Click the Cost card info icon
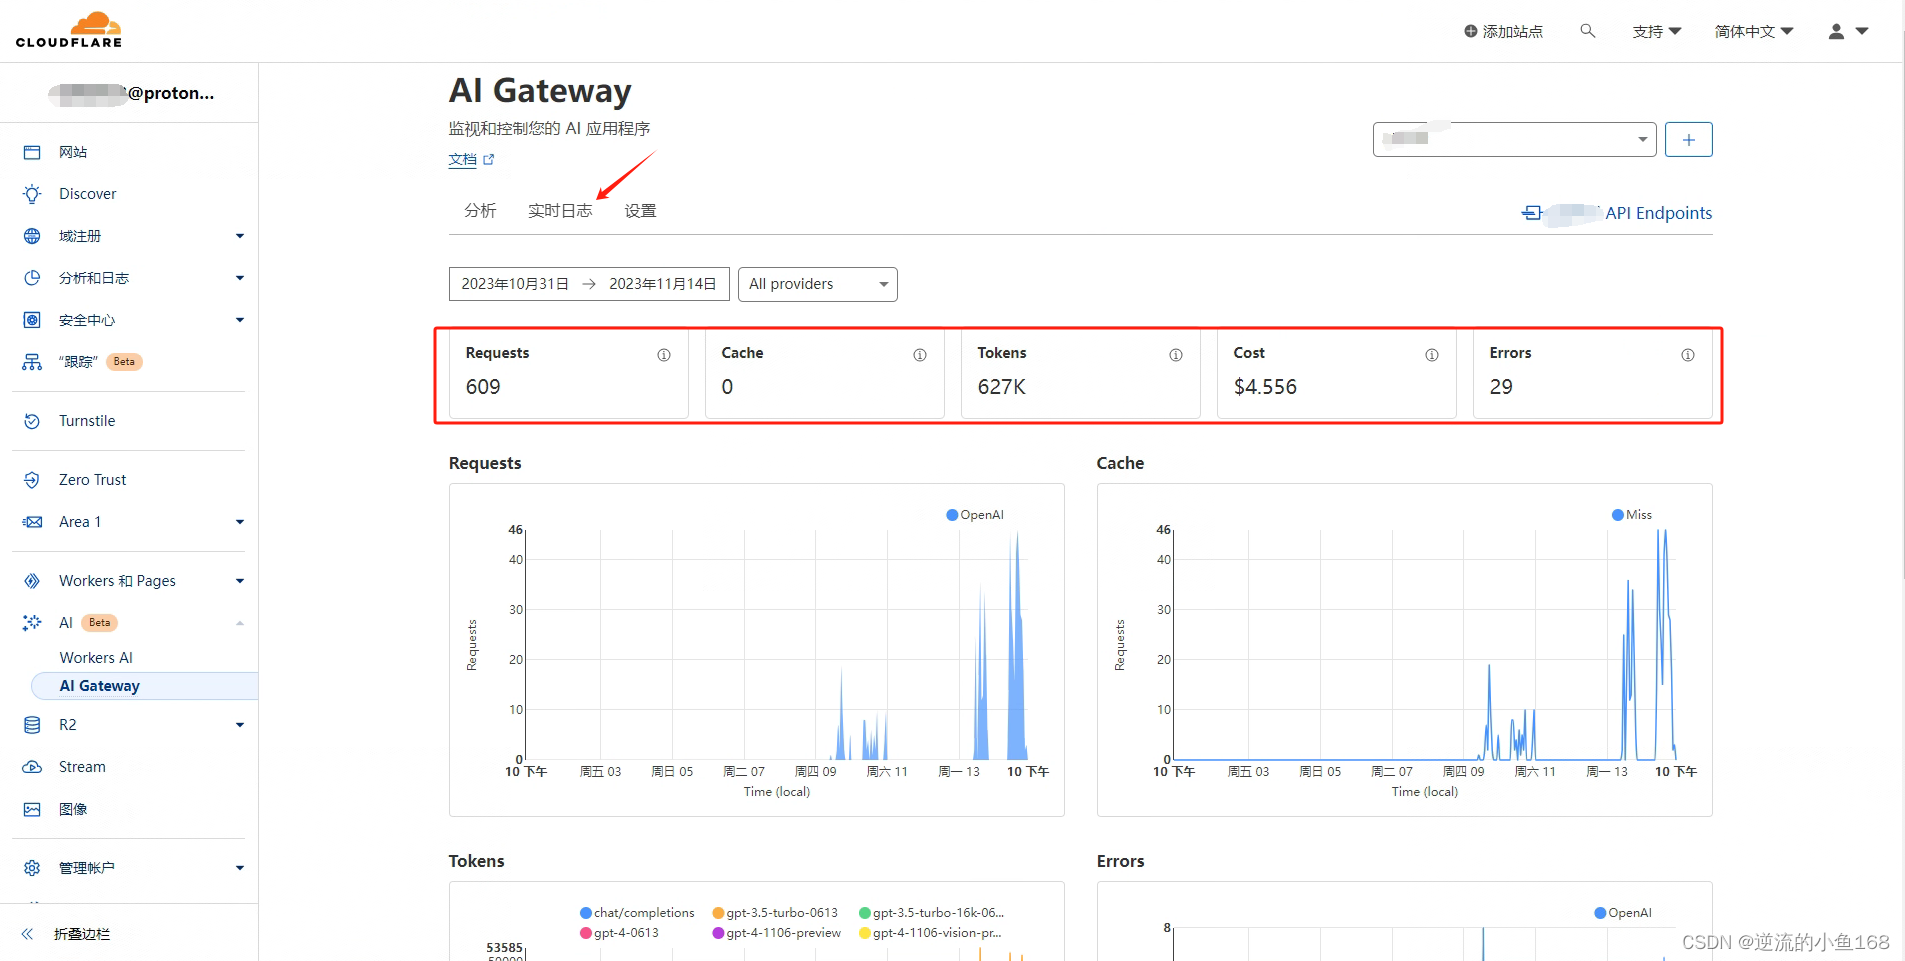Screen dimensions: 1905x961 click(x=1432, y=355)
